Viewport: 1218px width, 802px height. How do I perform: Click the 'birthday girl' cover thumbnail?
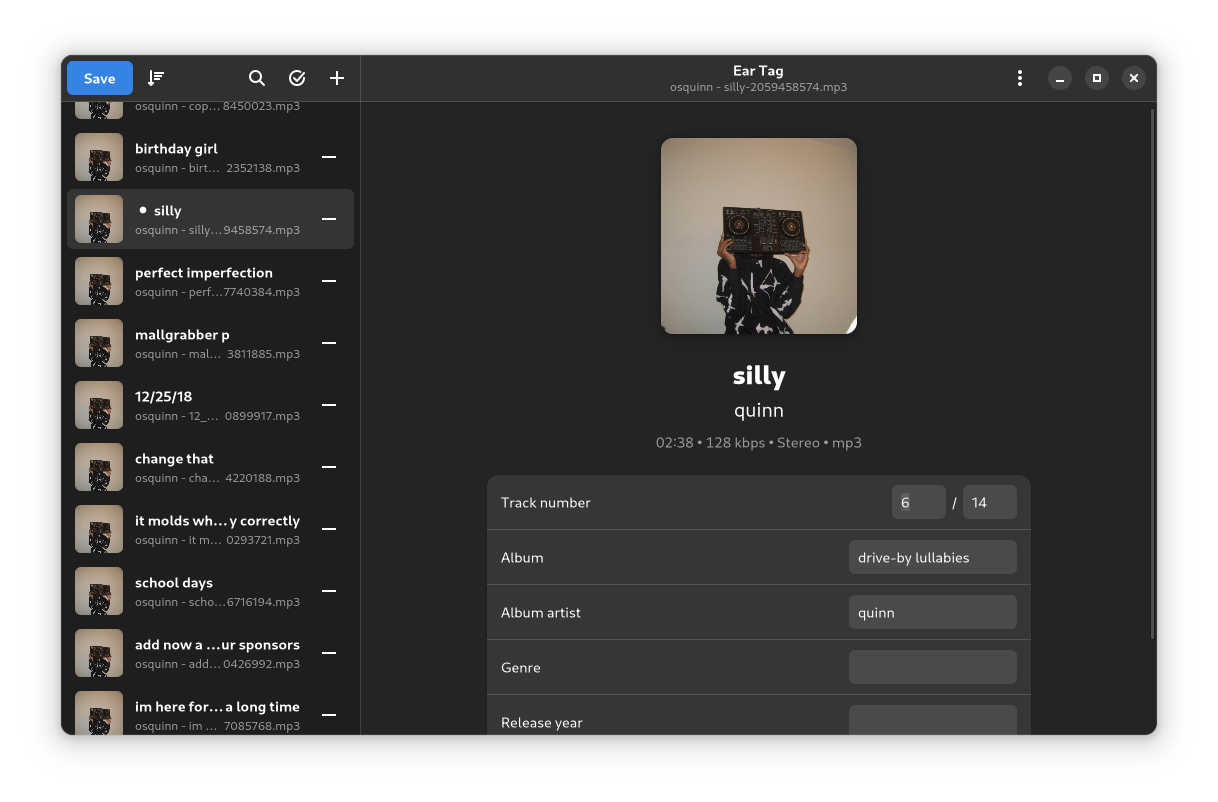coord(99,157)
